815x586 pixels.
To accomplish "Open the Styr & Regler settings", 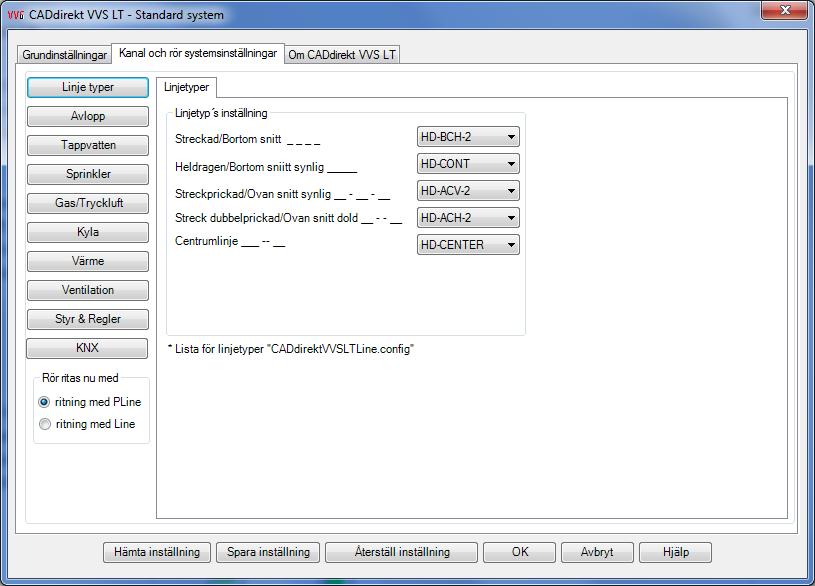I will click(x=88, y=319).
